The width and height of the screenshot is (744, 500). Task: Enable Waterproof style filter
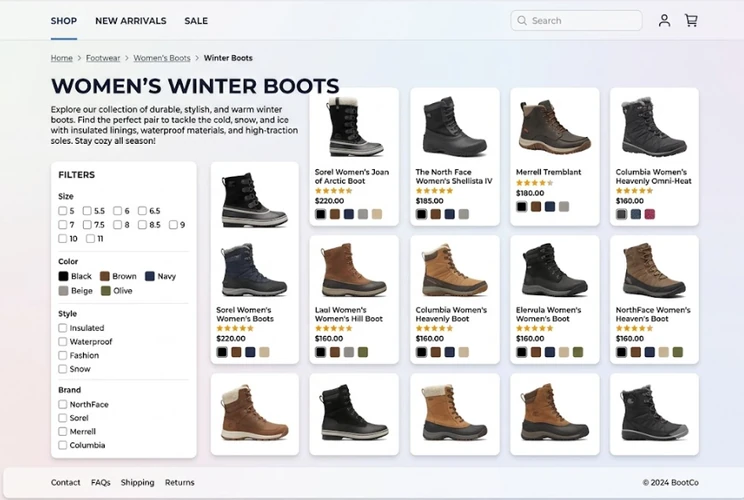[x=63, y=342]
